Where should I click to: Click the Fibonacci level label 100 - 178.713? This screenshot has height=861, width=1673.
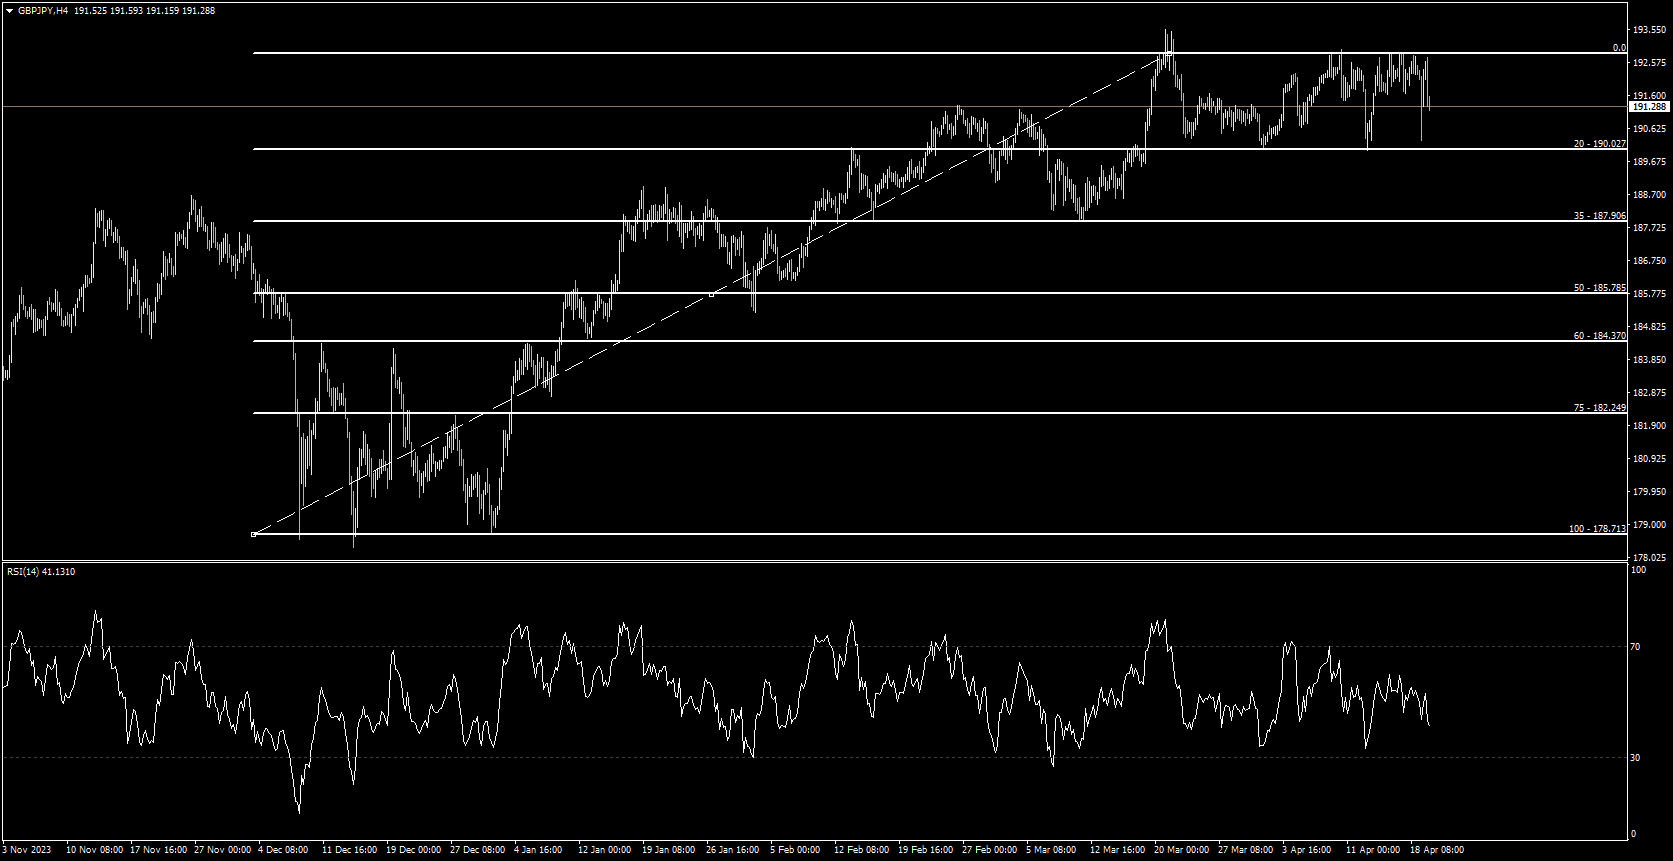click(x=1597, y=529)
